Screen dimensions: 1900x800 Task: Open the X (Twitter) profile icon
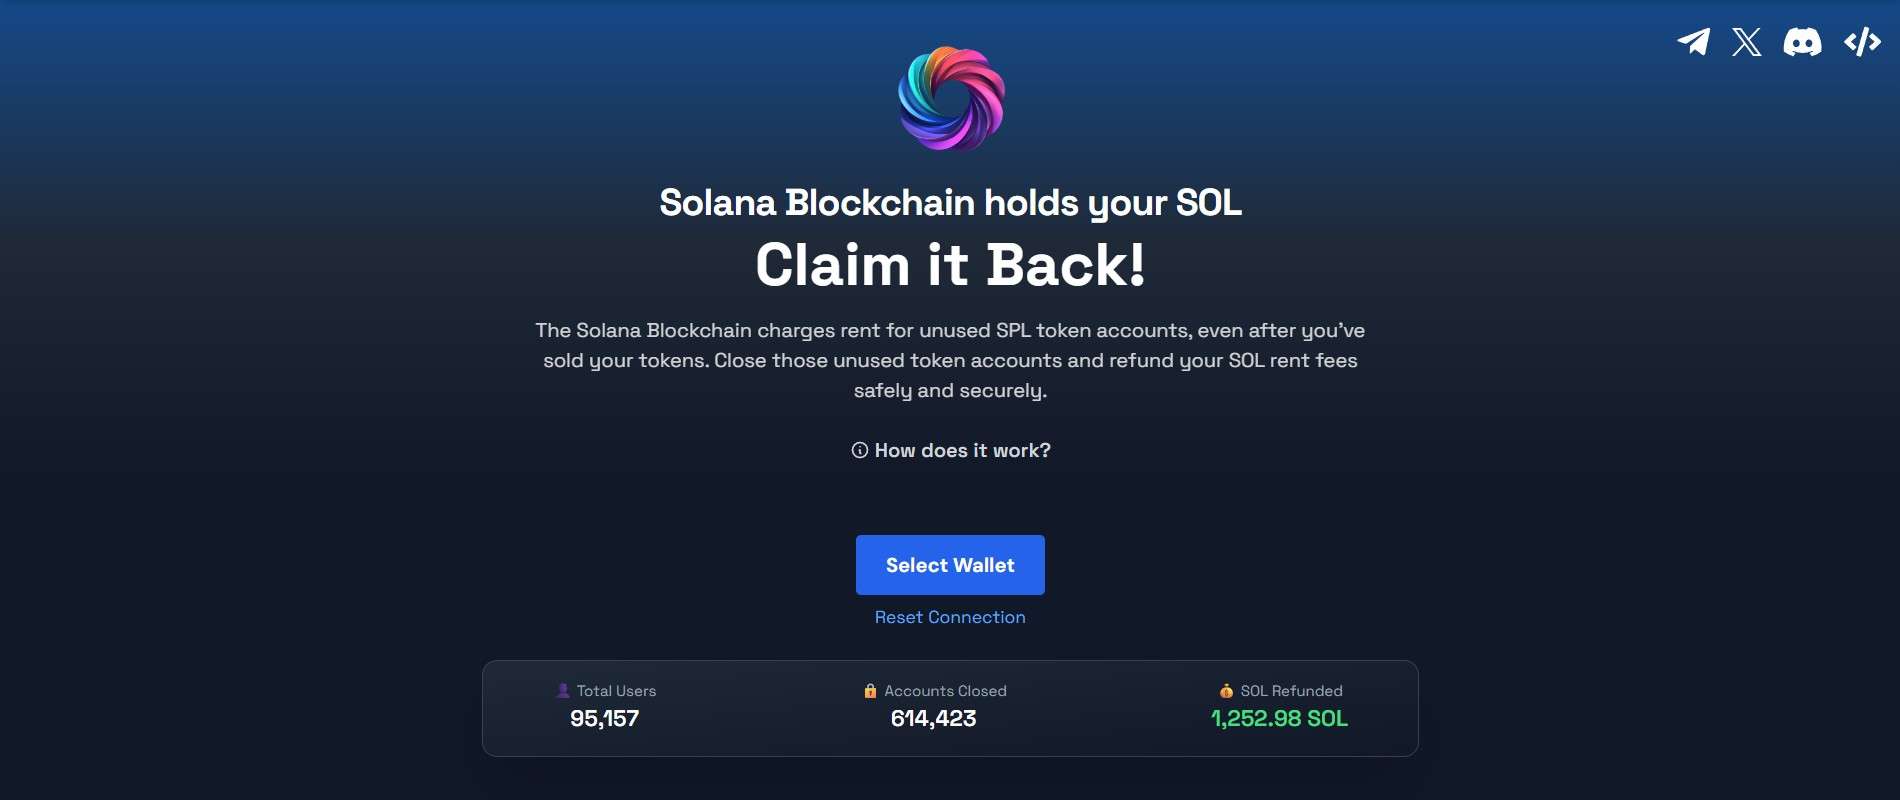coord(1747,42)
